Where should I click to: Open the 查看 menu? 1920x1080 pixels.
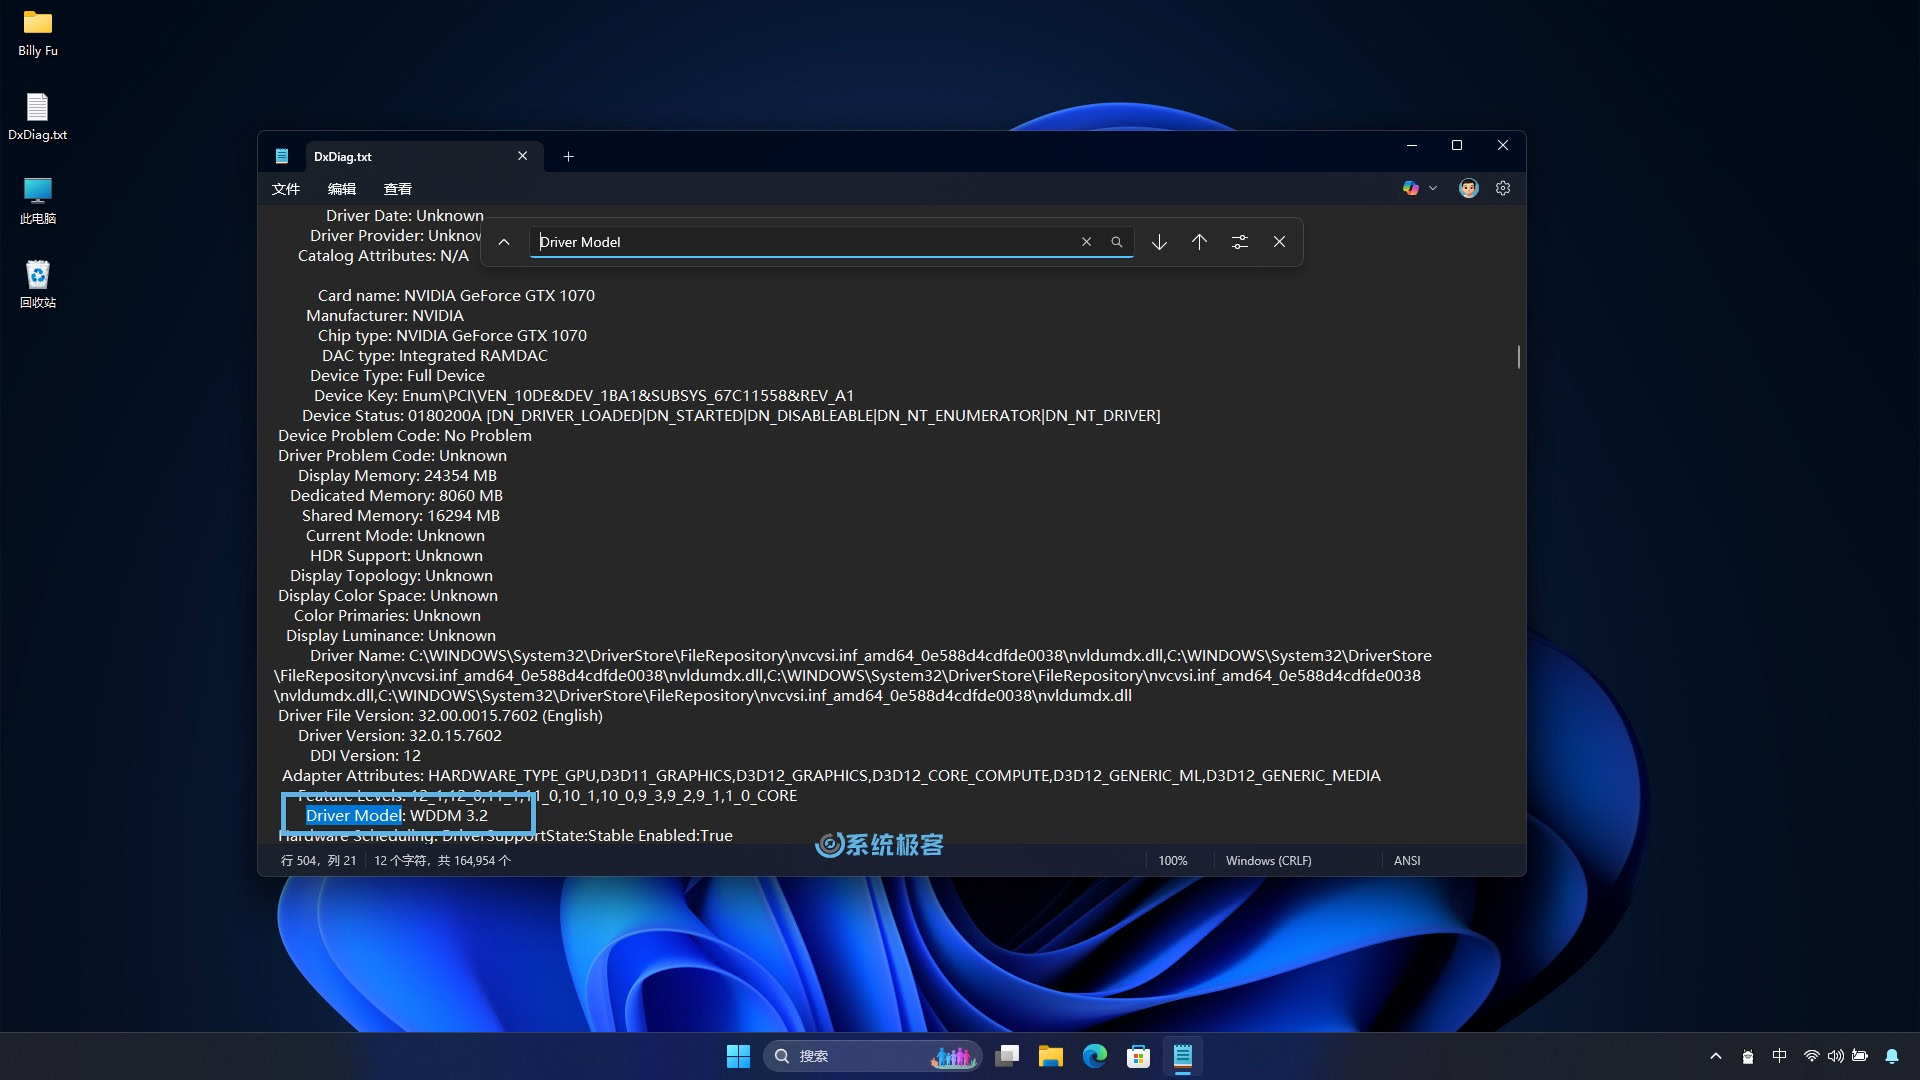point(398,189)
